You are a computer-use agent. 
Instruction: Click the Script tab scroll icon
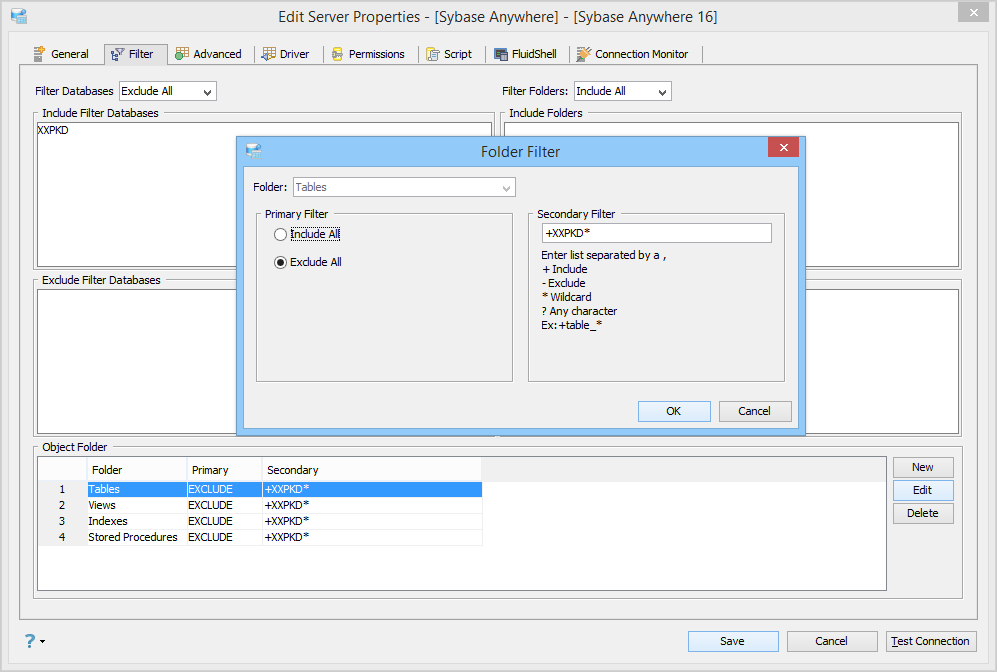tap(433, 54)
